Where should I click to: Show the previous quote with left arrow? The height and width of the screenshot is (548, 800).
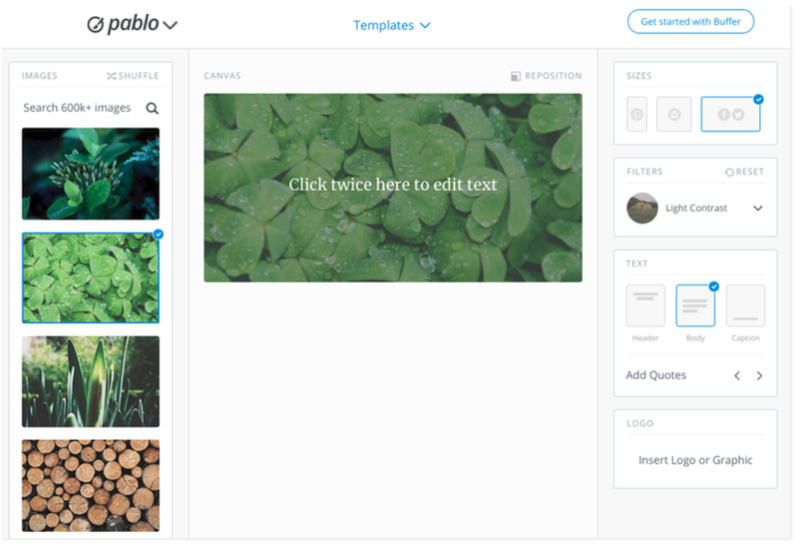737,376
